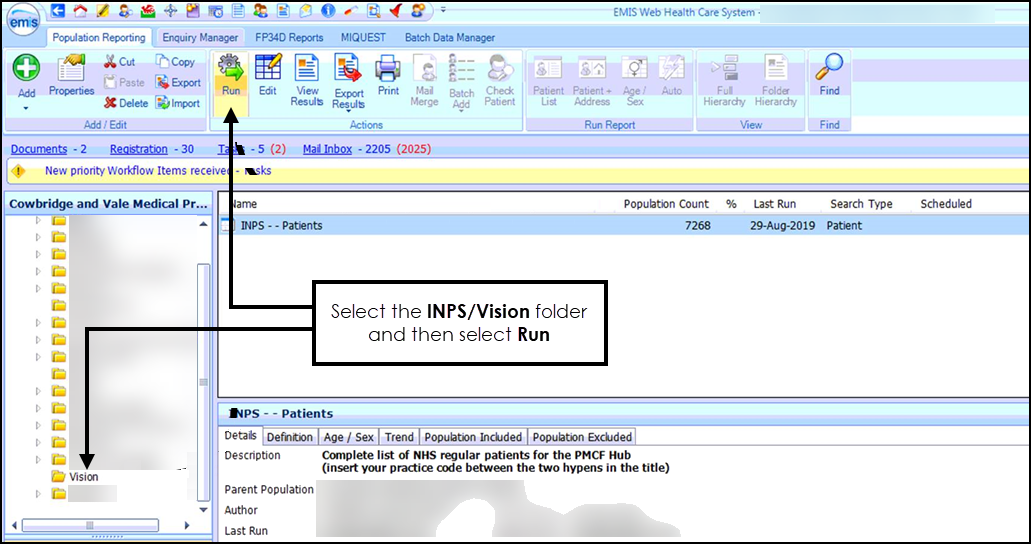
Task: Open the Mail Inbox link
Action: pos(327,149)
